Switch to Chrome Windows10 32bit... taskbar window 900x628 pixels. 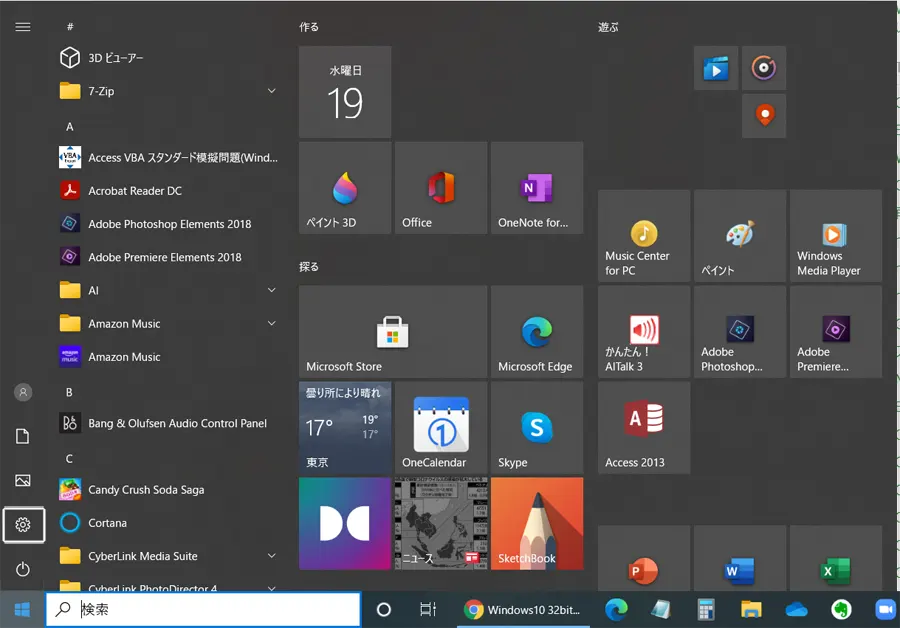(x=523, y=610)
